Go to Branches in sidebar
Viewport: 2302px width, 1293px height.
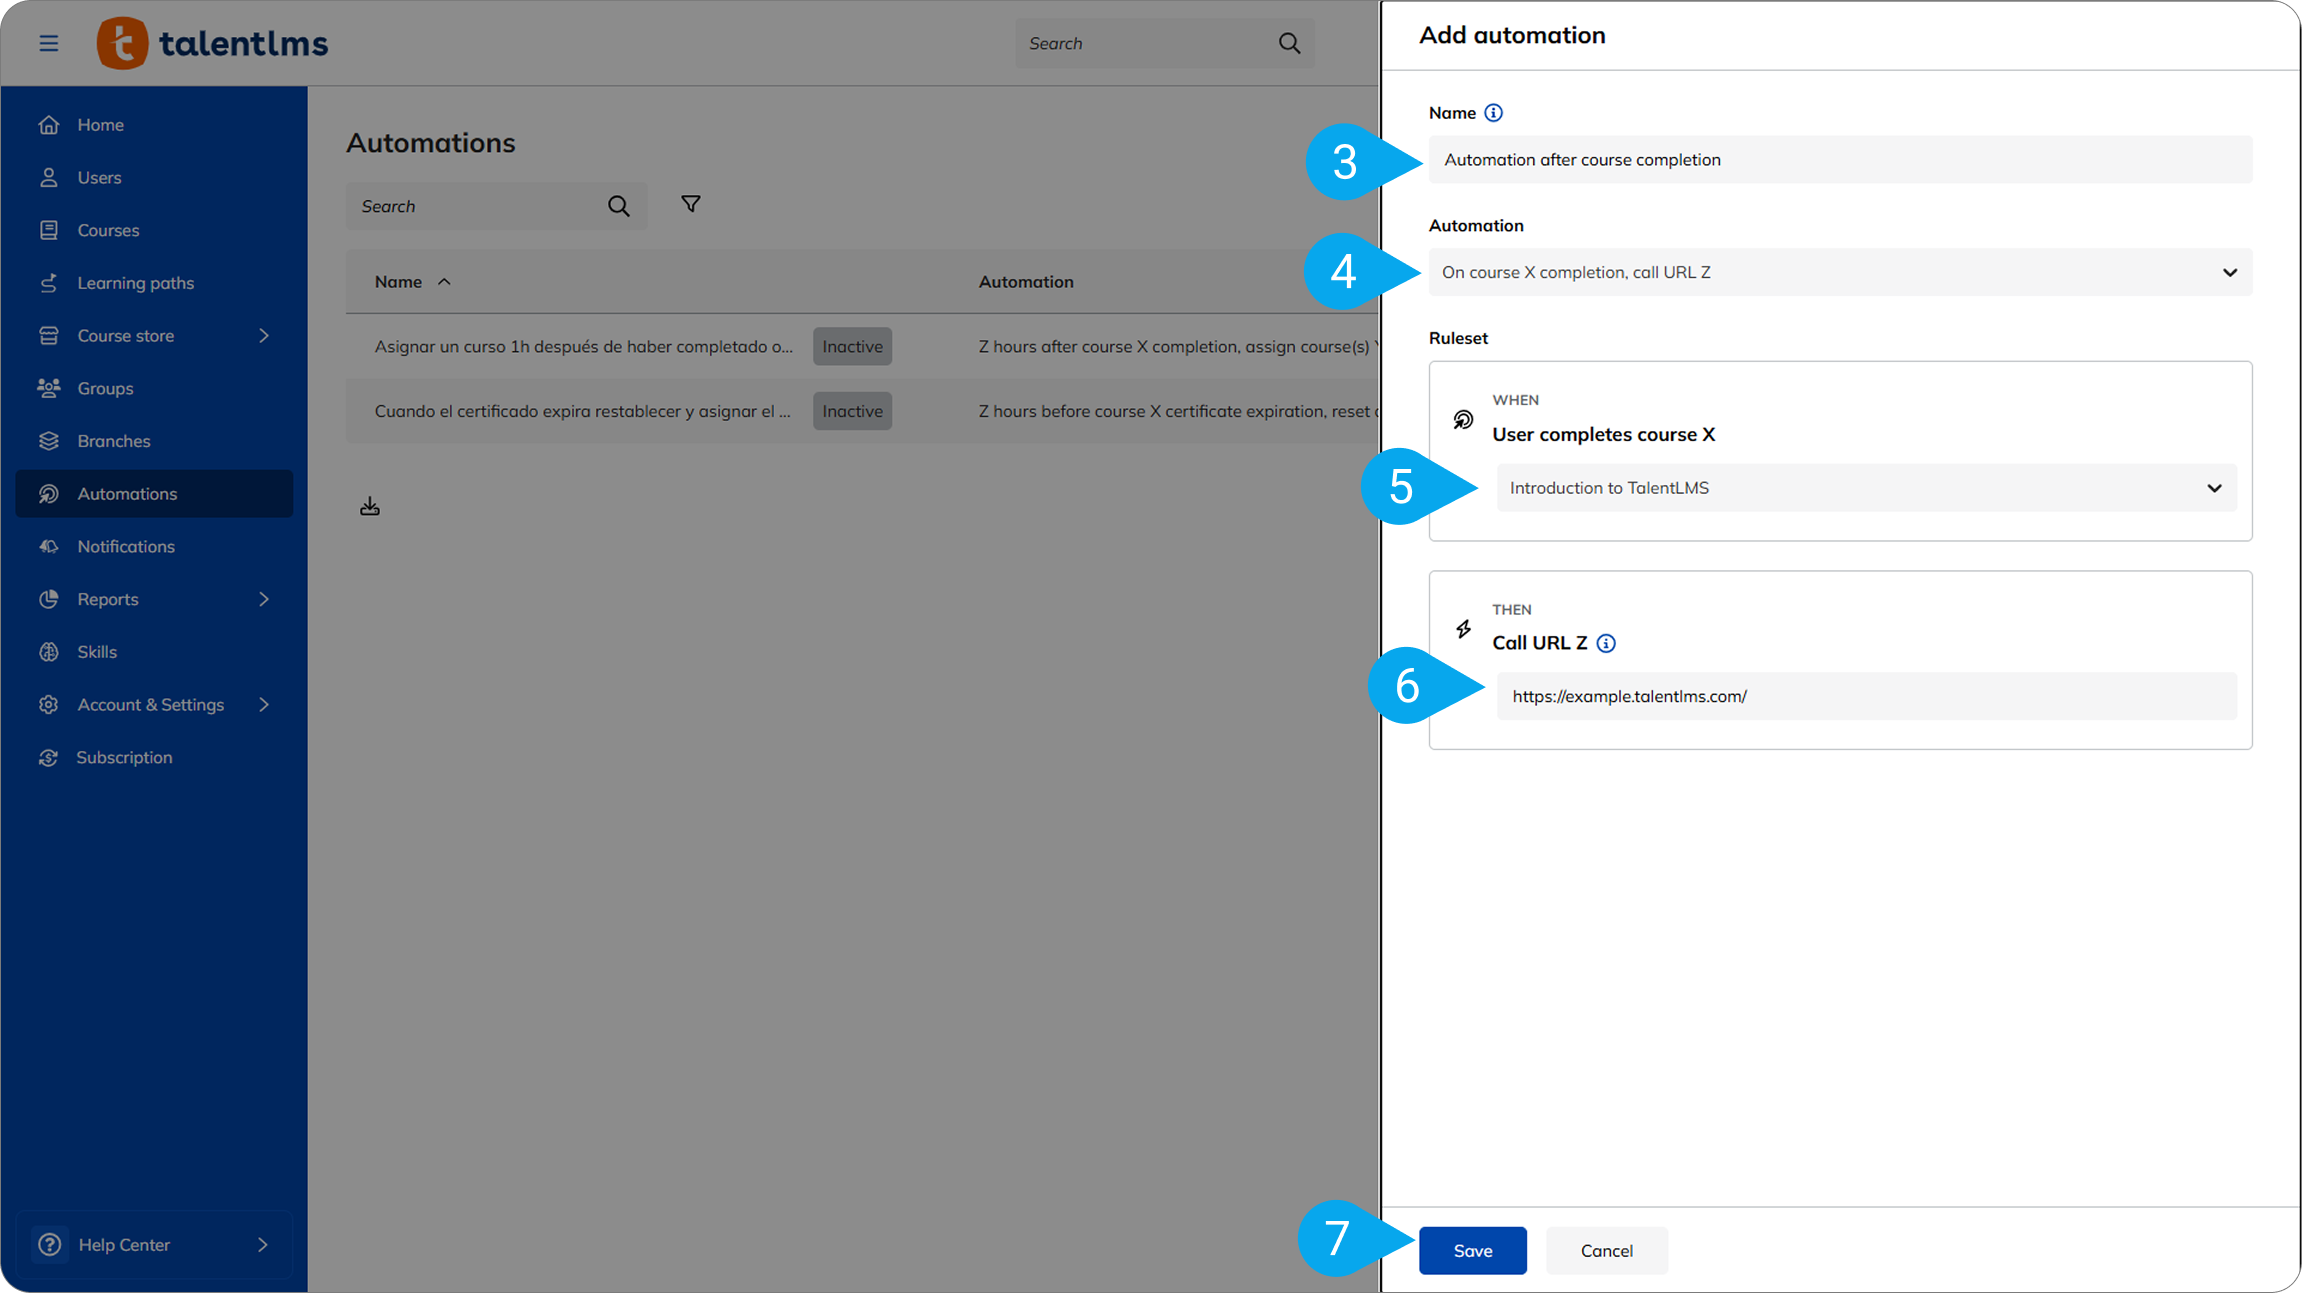pos(114,441)
